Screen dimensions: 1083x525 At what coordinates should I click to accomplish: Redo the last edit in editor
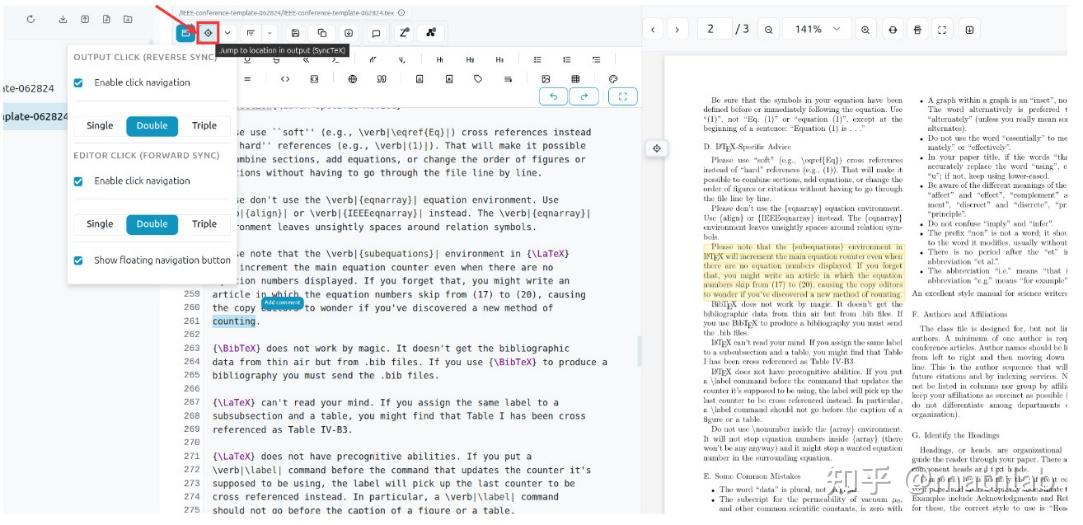[584, 97]
